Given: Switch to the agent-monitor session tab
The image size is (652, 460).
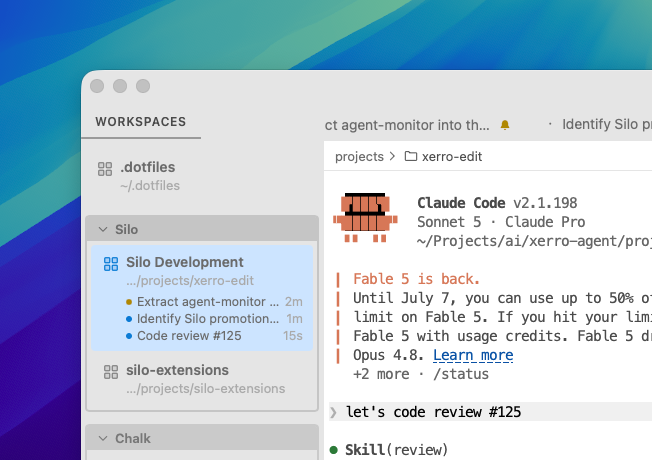Looking at the screenshot, I should [x=407, y=125].
